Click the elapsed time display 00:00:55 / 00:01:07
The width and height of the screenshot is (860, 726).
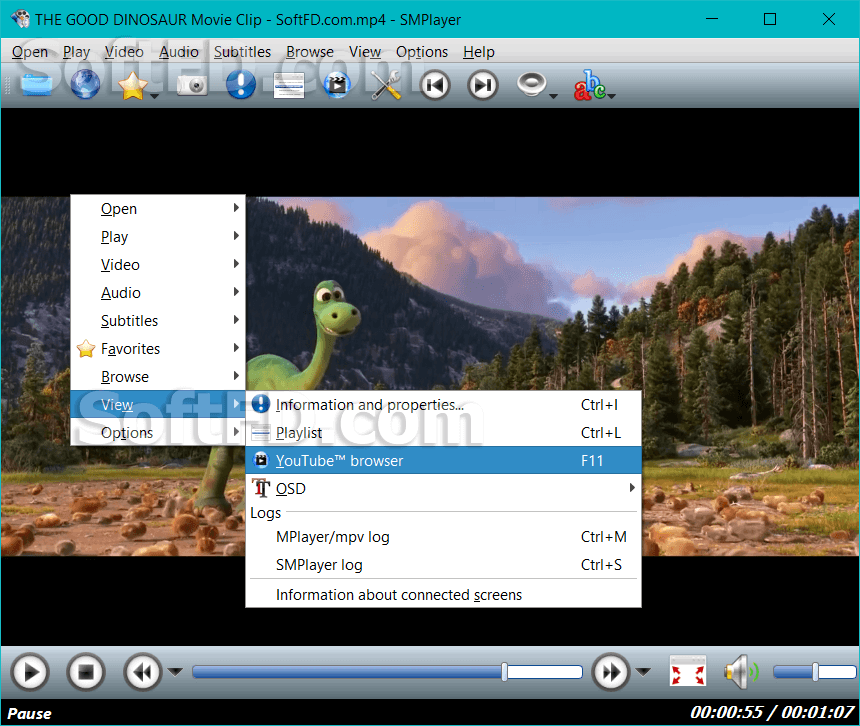(772, 712)
